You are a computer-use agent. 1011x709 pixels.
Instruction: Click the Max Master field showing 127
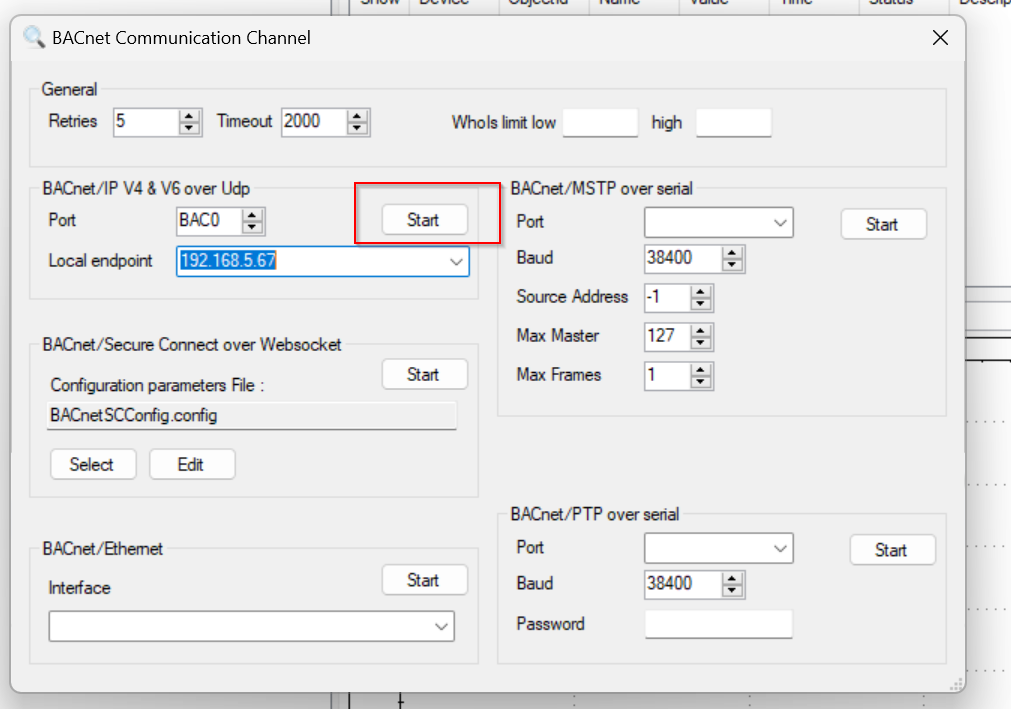click(x=668, y=336)
